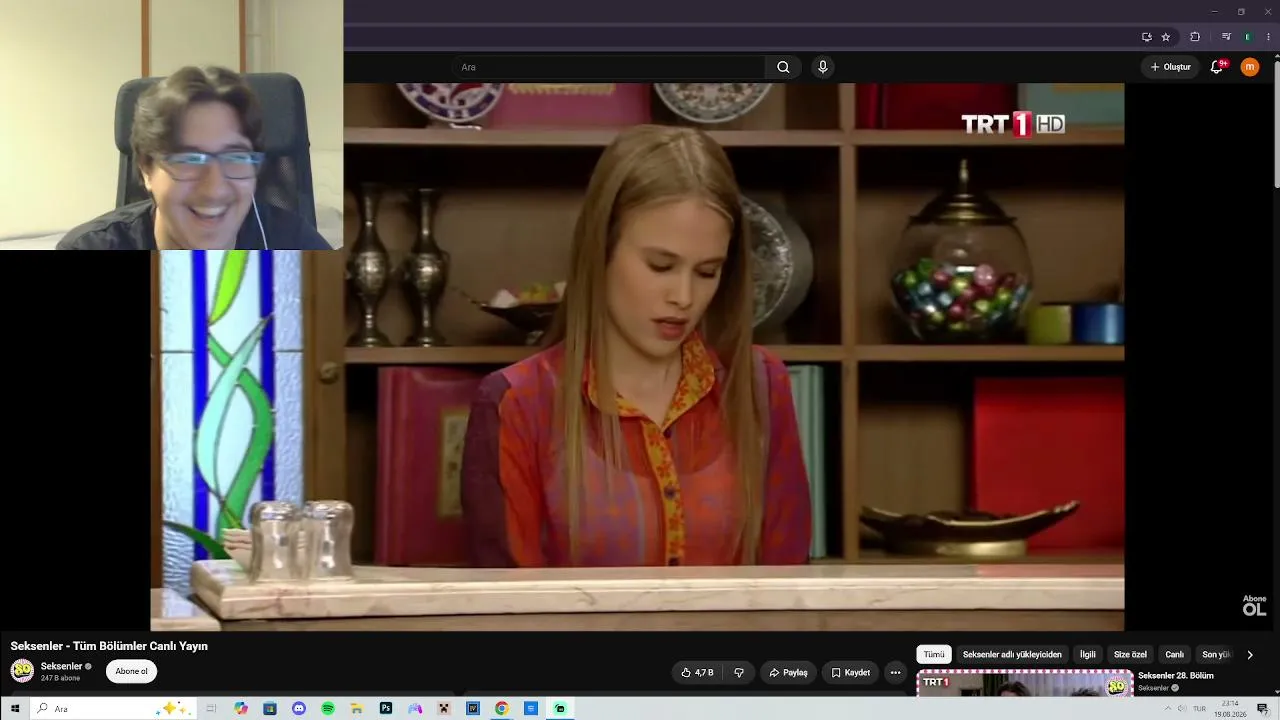Open the Seksenler 28. Bölüm video title

pyautogui.click(x=1175, y=676)
